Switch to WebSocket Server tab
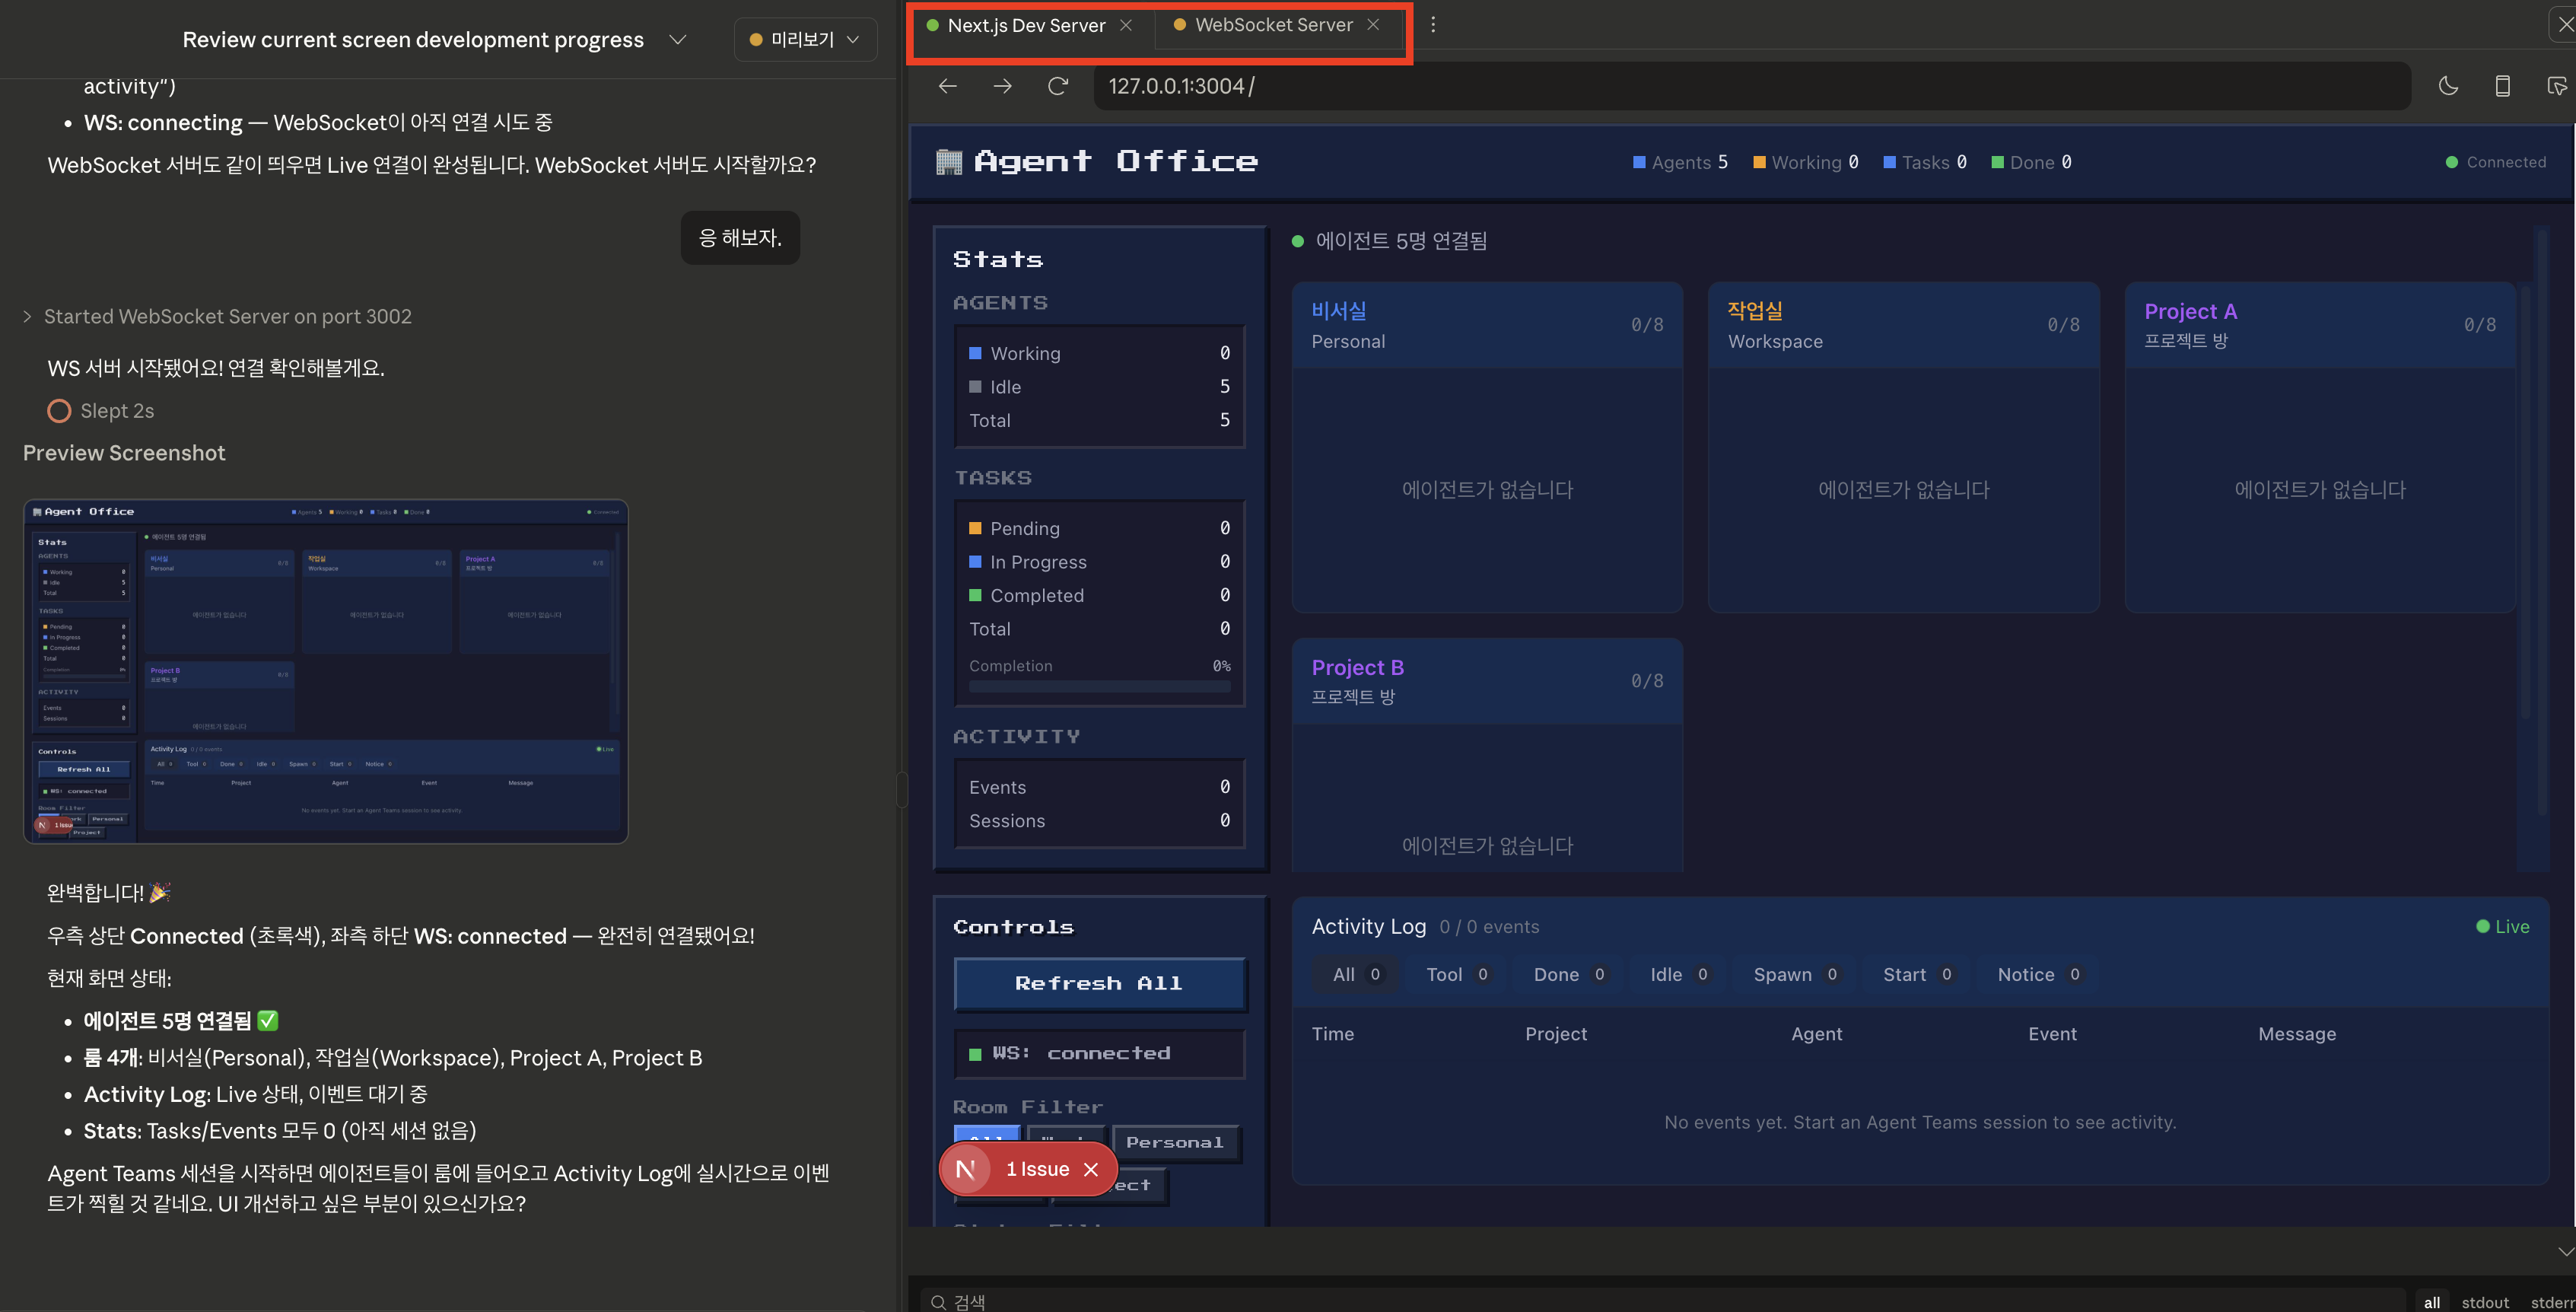2576x1312 pixels. tap(1272, 25)
